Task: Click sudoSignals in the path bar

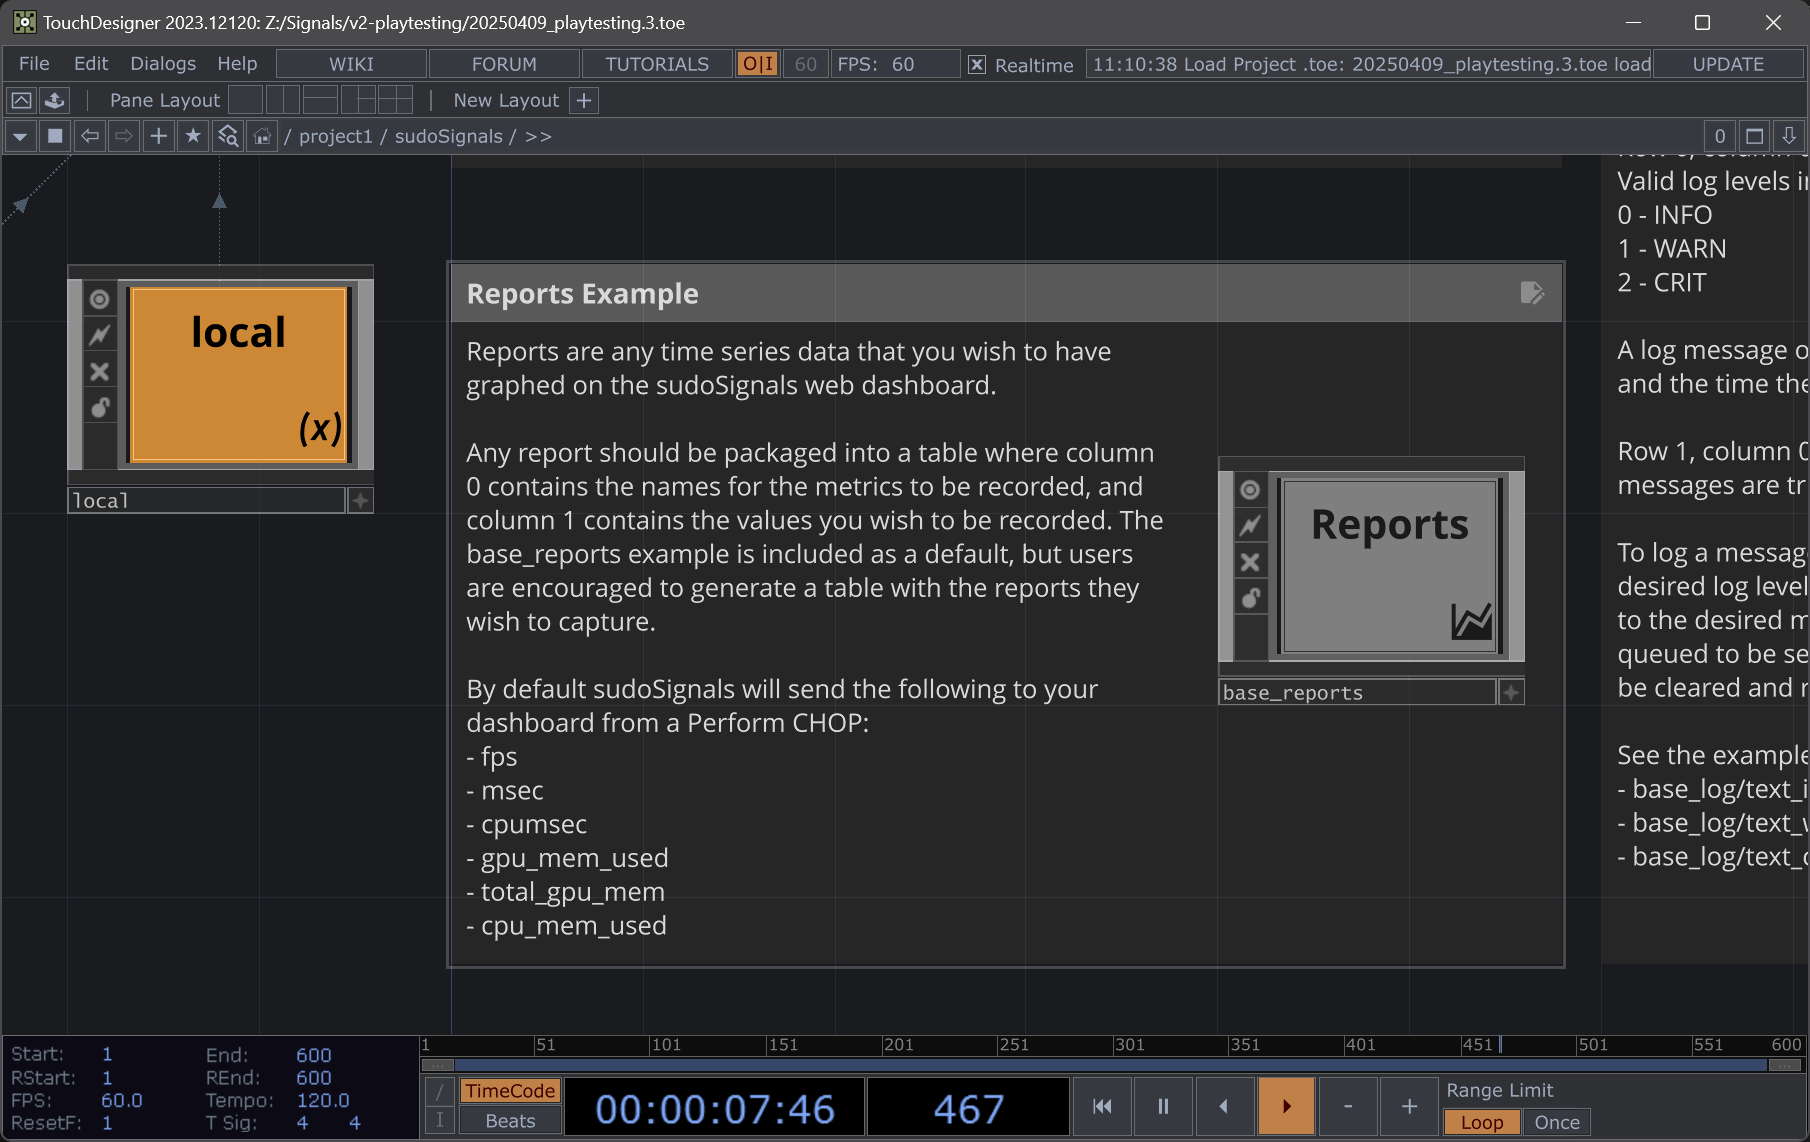Action: pos(448,136)
